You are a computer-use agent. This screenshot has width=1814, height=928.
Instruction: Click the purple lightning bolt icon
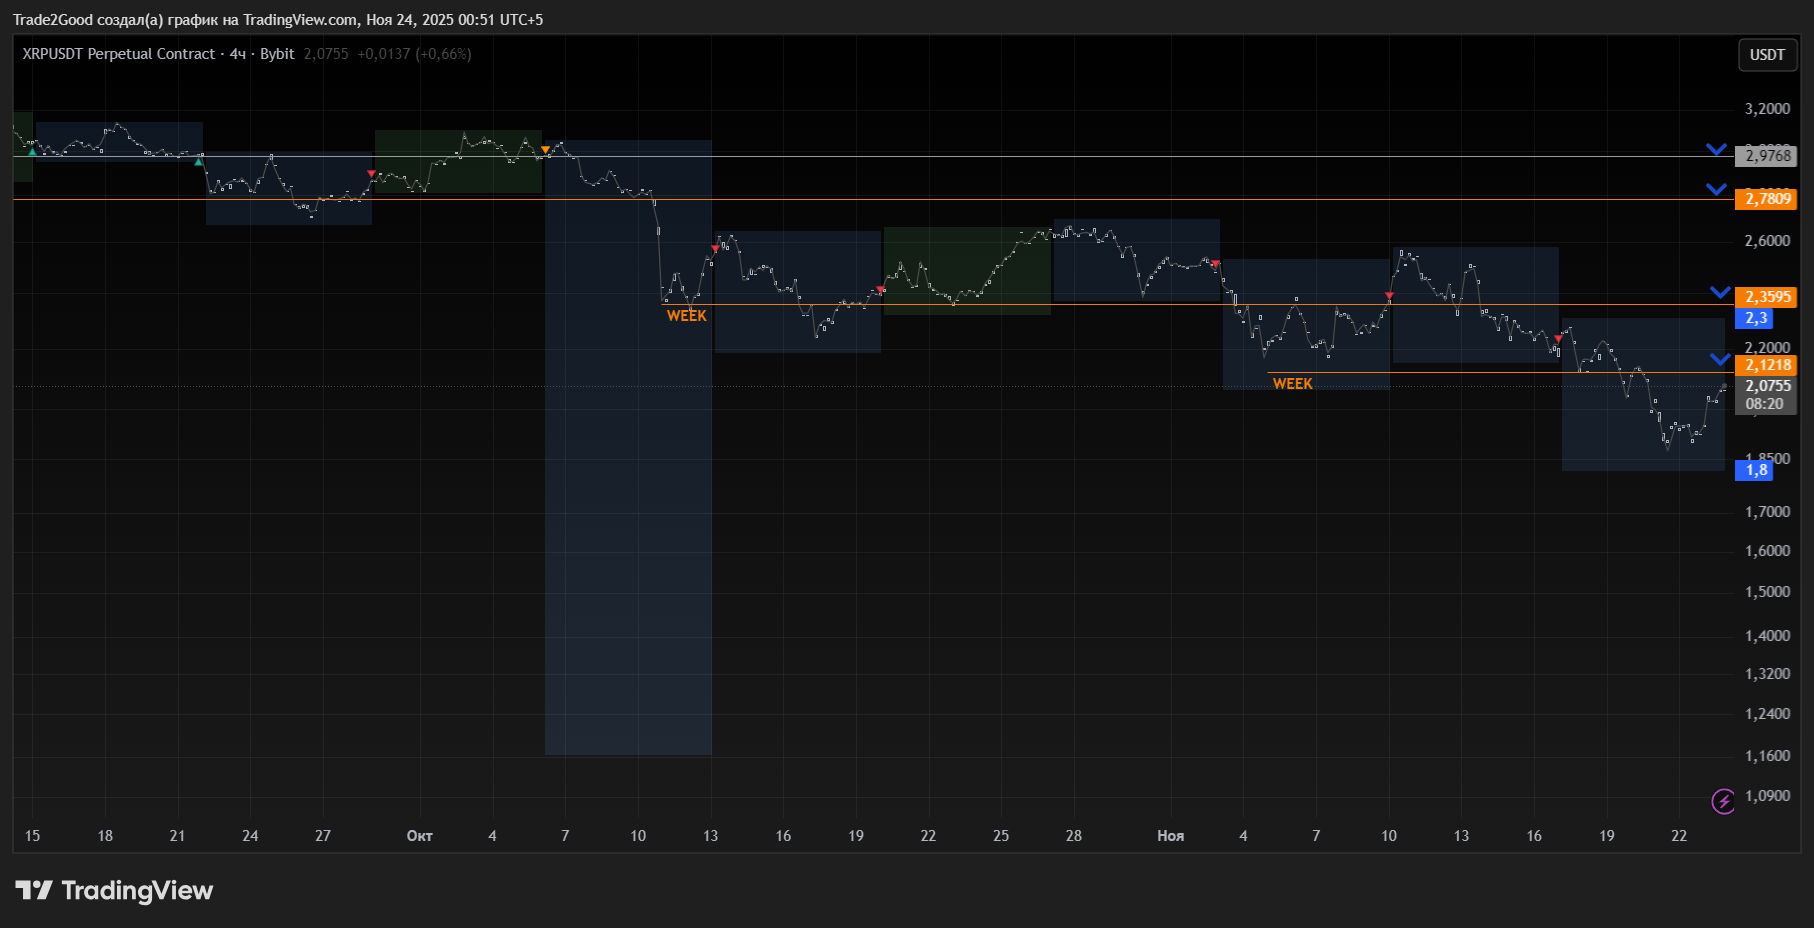point(1723,801)
